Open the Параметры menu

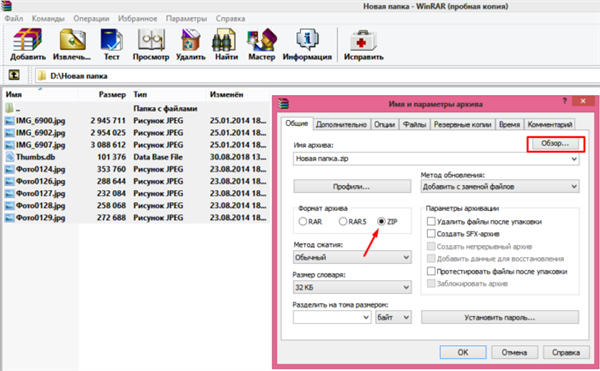[186, 18]
